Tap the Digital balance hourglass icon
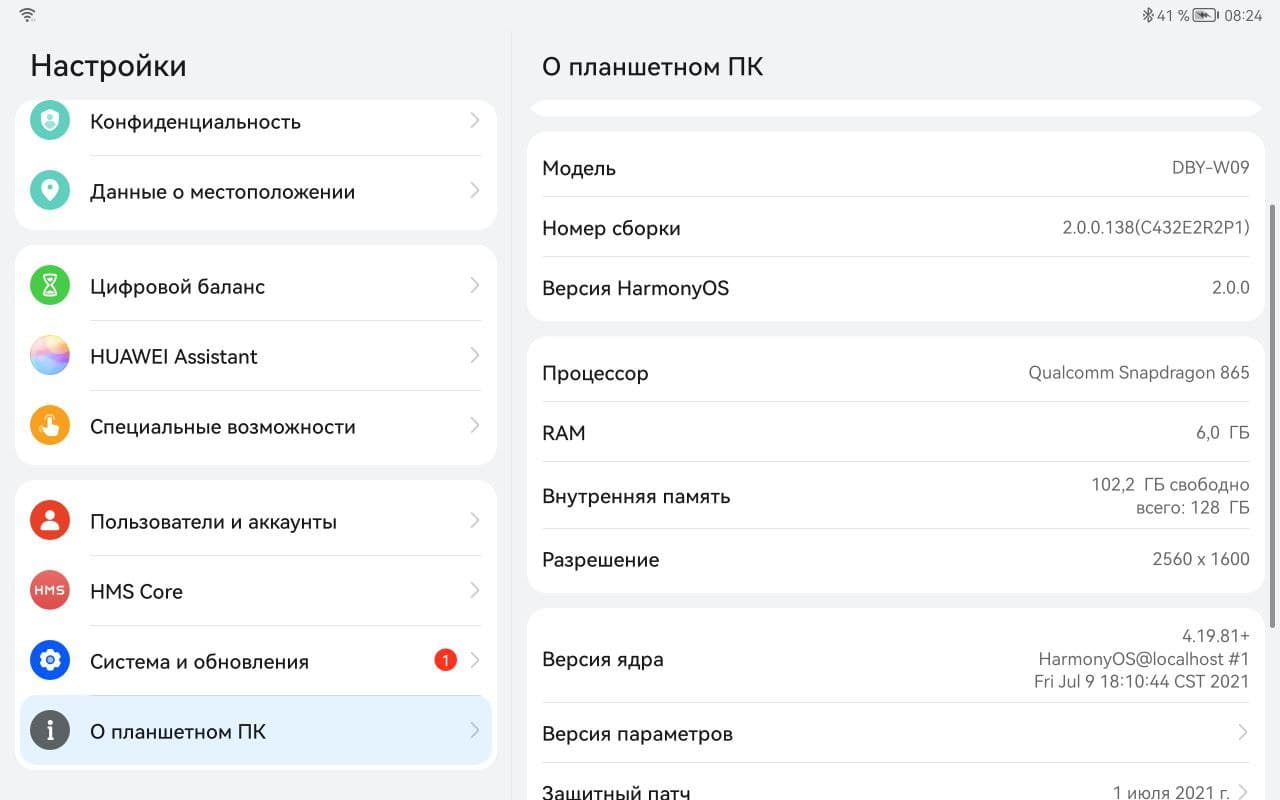Screen dimensions: 1280x800 [49, 286]
